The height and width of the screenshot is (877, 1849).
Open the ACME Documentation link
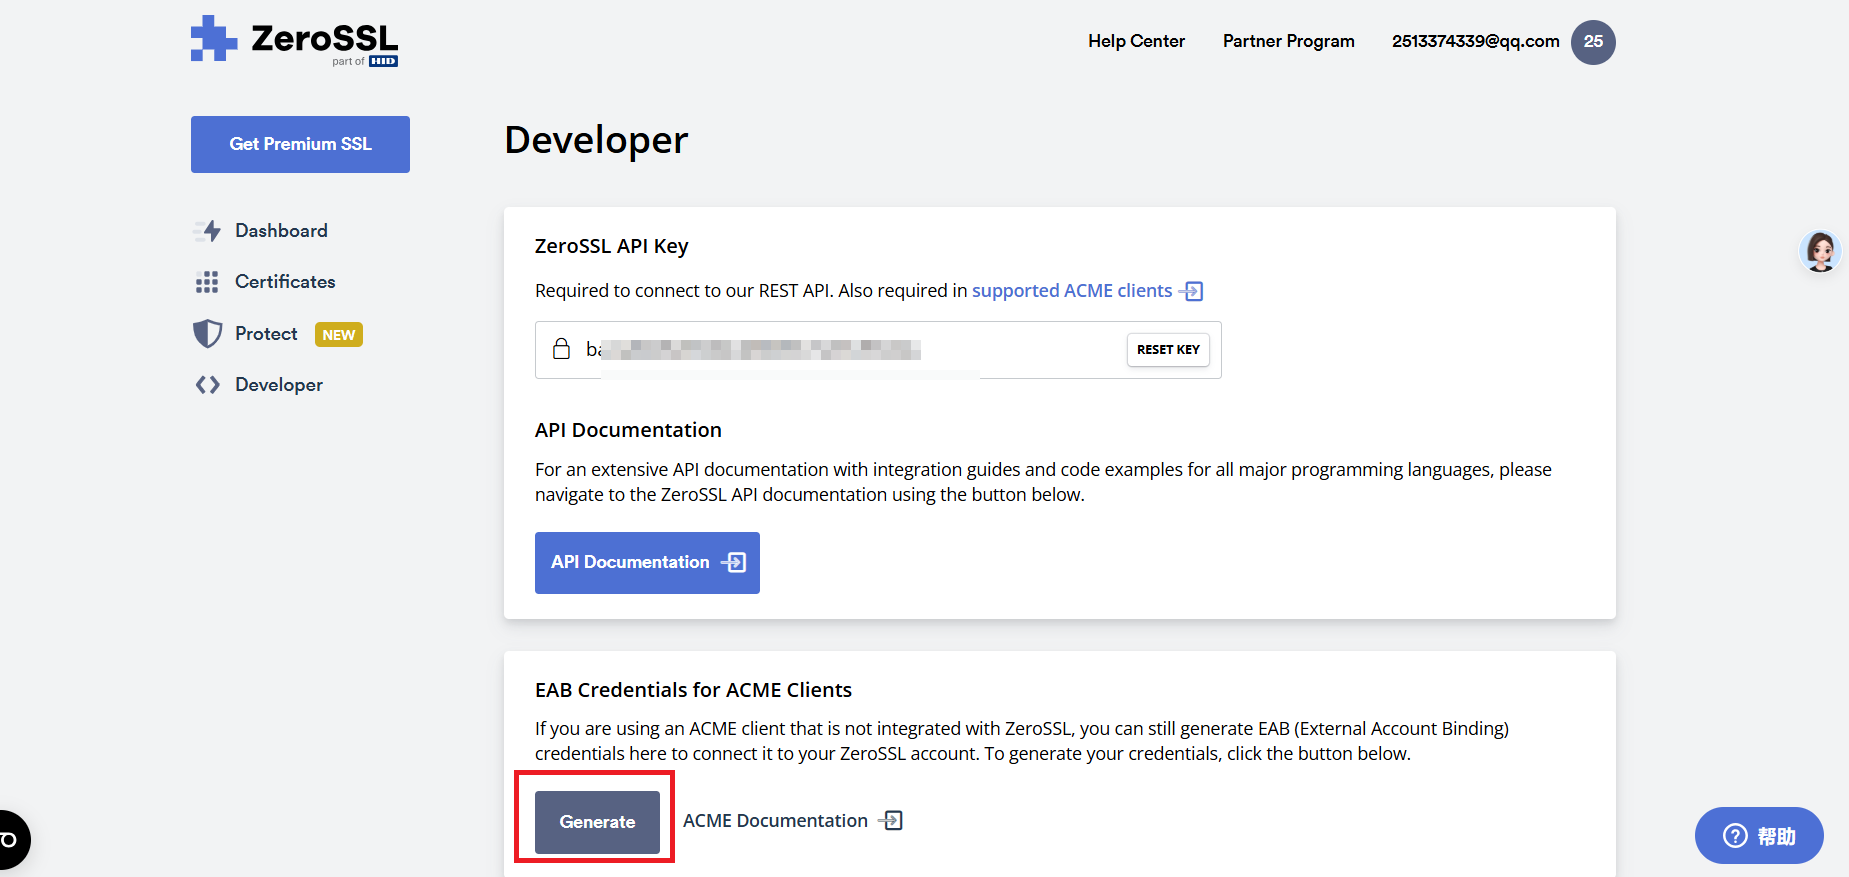tap(775, 821)
